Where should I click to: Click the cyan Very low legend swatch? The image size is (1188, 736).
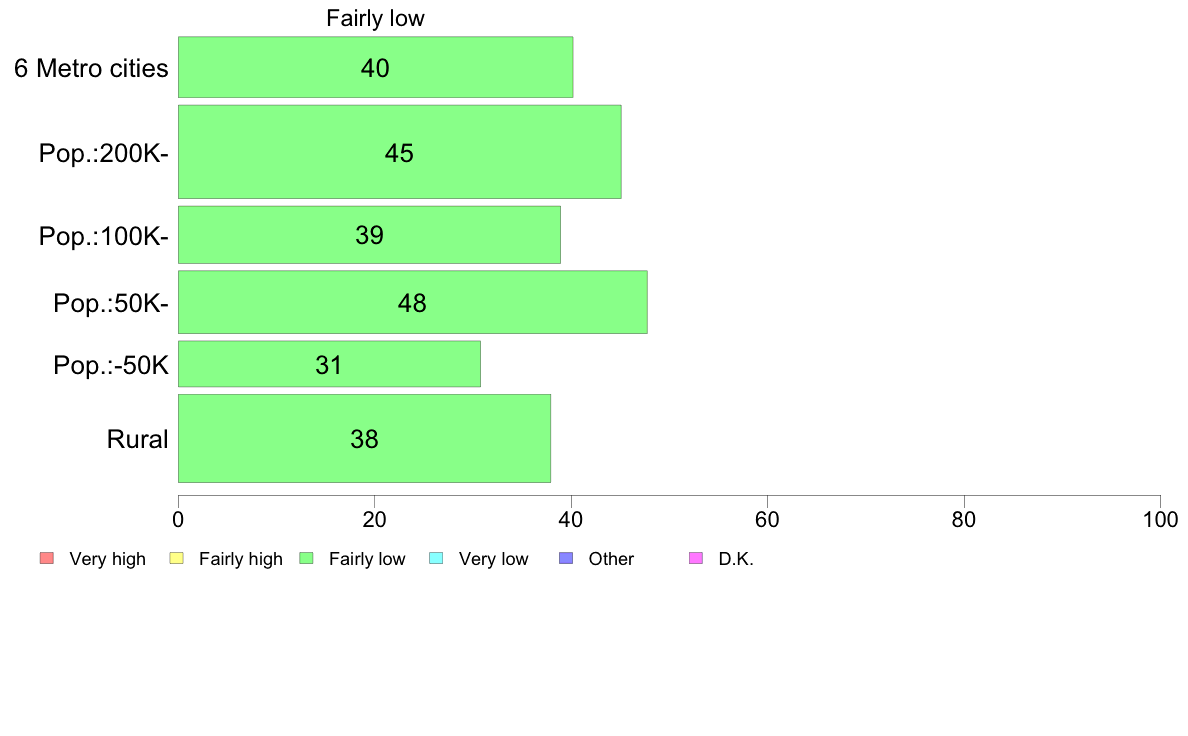point(436,559)
